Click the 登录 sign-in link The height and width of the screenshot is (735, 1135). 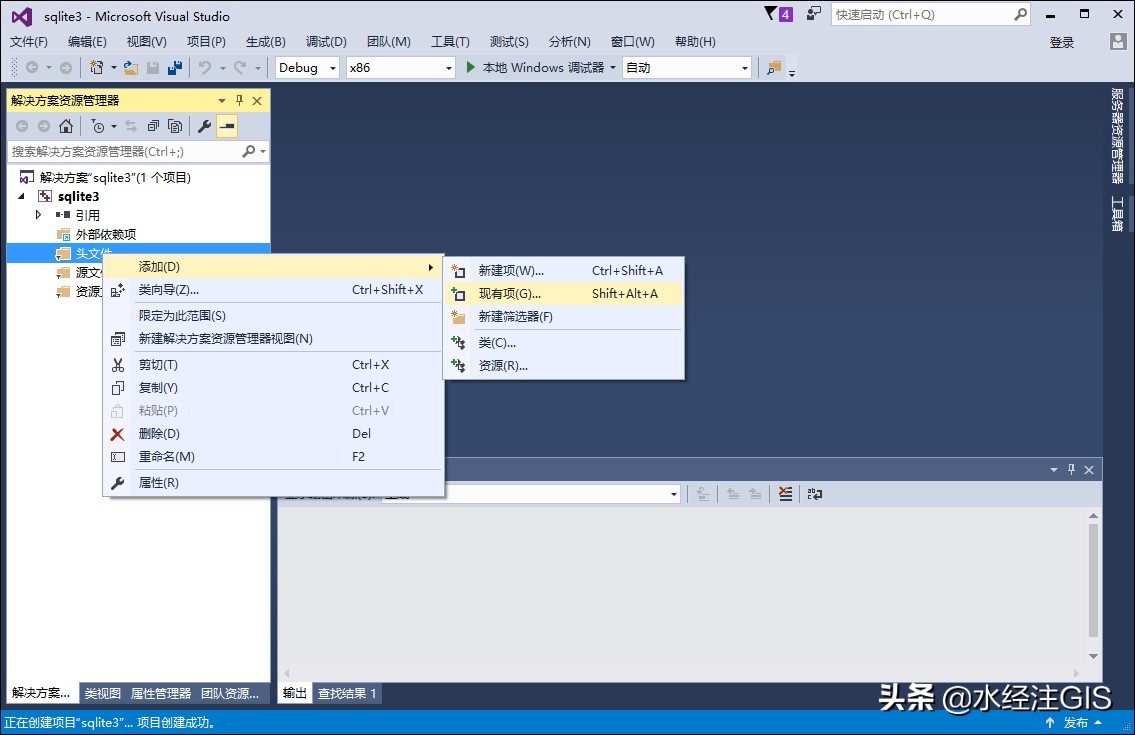tap(1062, 42)
